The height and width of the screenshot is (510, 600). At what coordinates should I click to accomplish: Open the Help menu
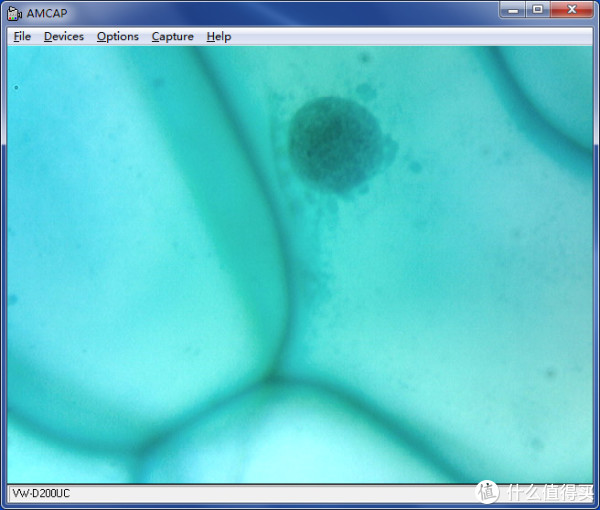click(219, 37)
